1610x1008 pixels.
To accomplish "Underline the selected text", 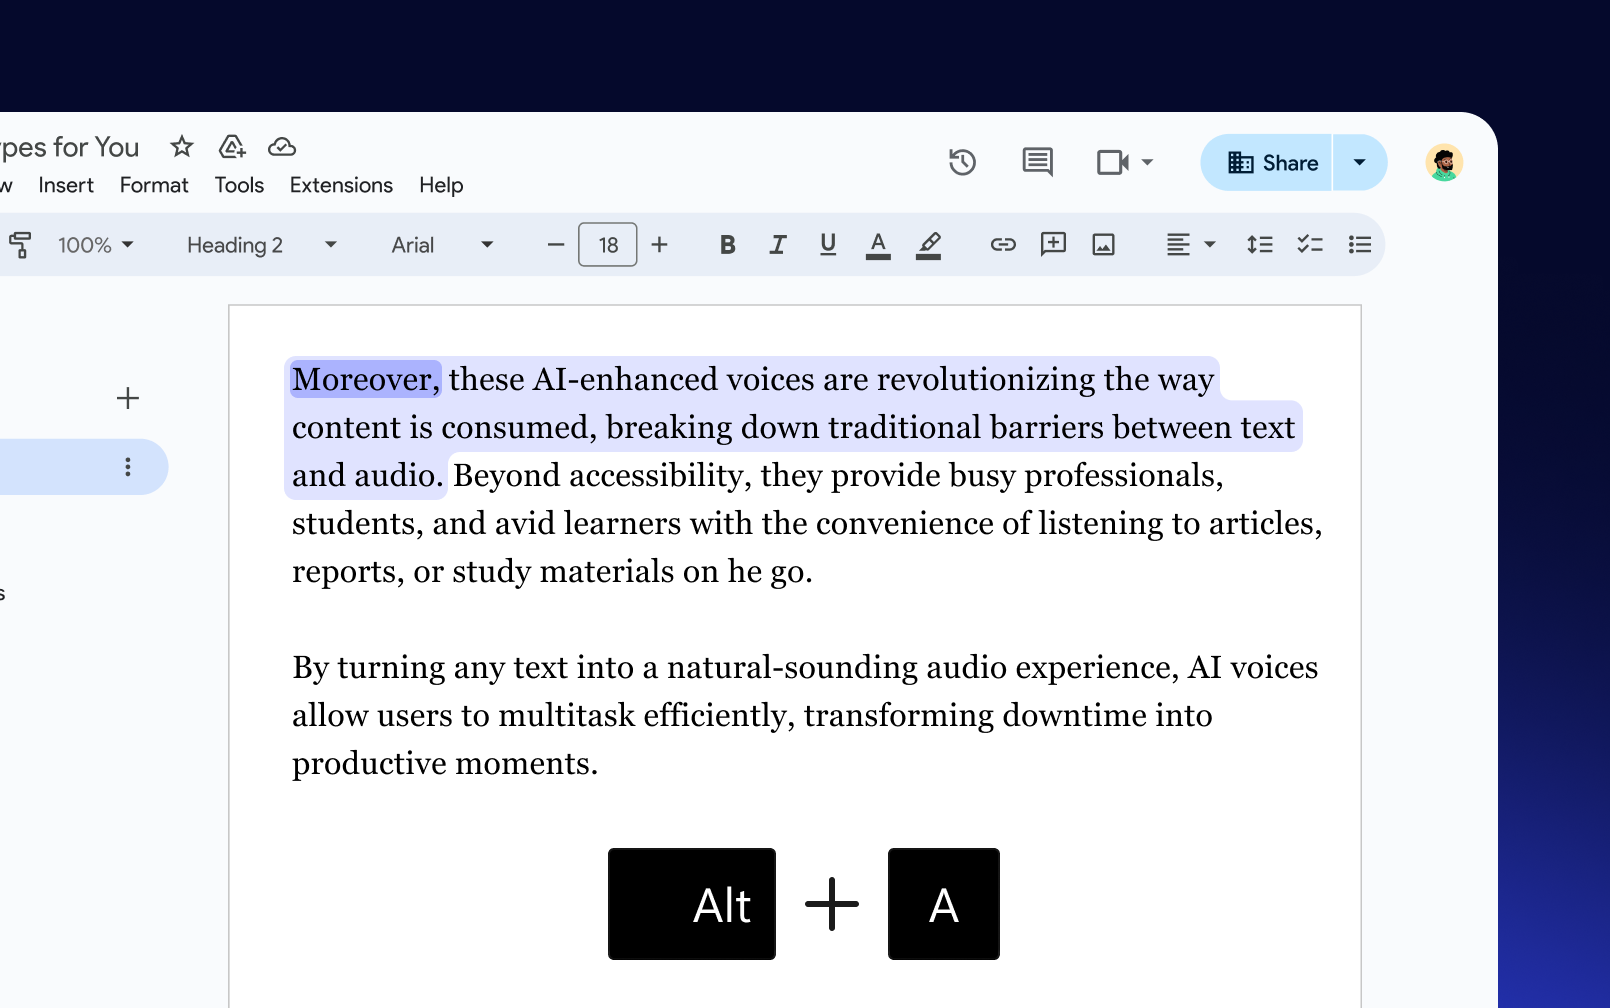I will tap(827, 244).
